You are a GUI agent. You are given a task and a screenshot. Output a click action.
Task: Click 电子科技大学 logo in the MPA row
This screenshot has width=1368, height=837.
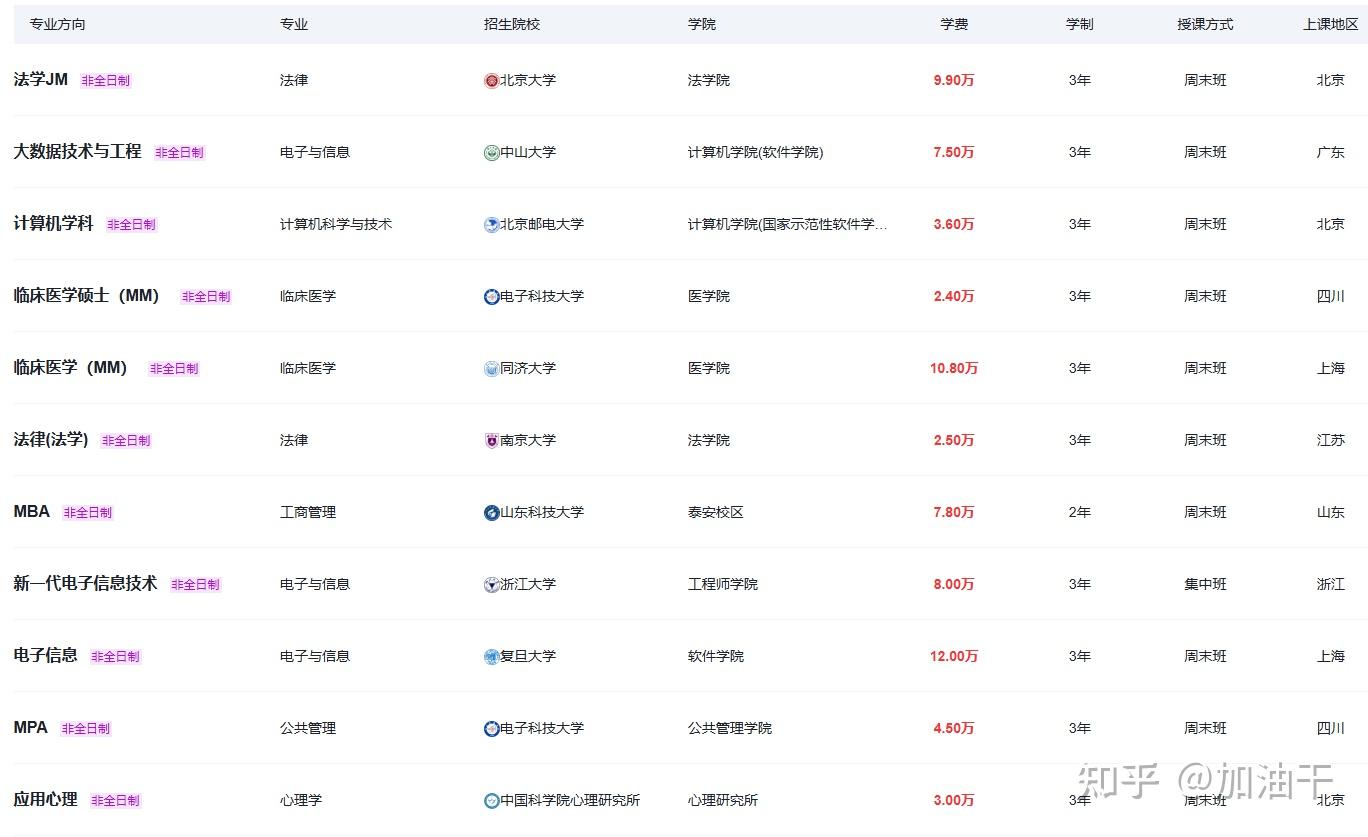pos(491,729)
